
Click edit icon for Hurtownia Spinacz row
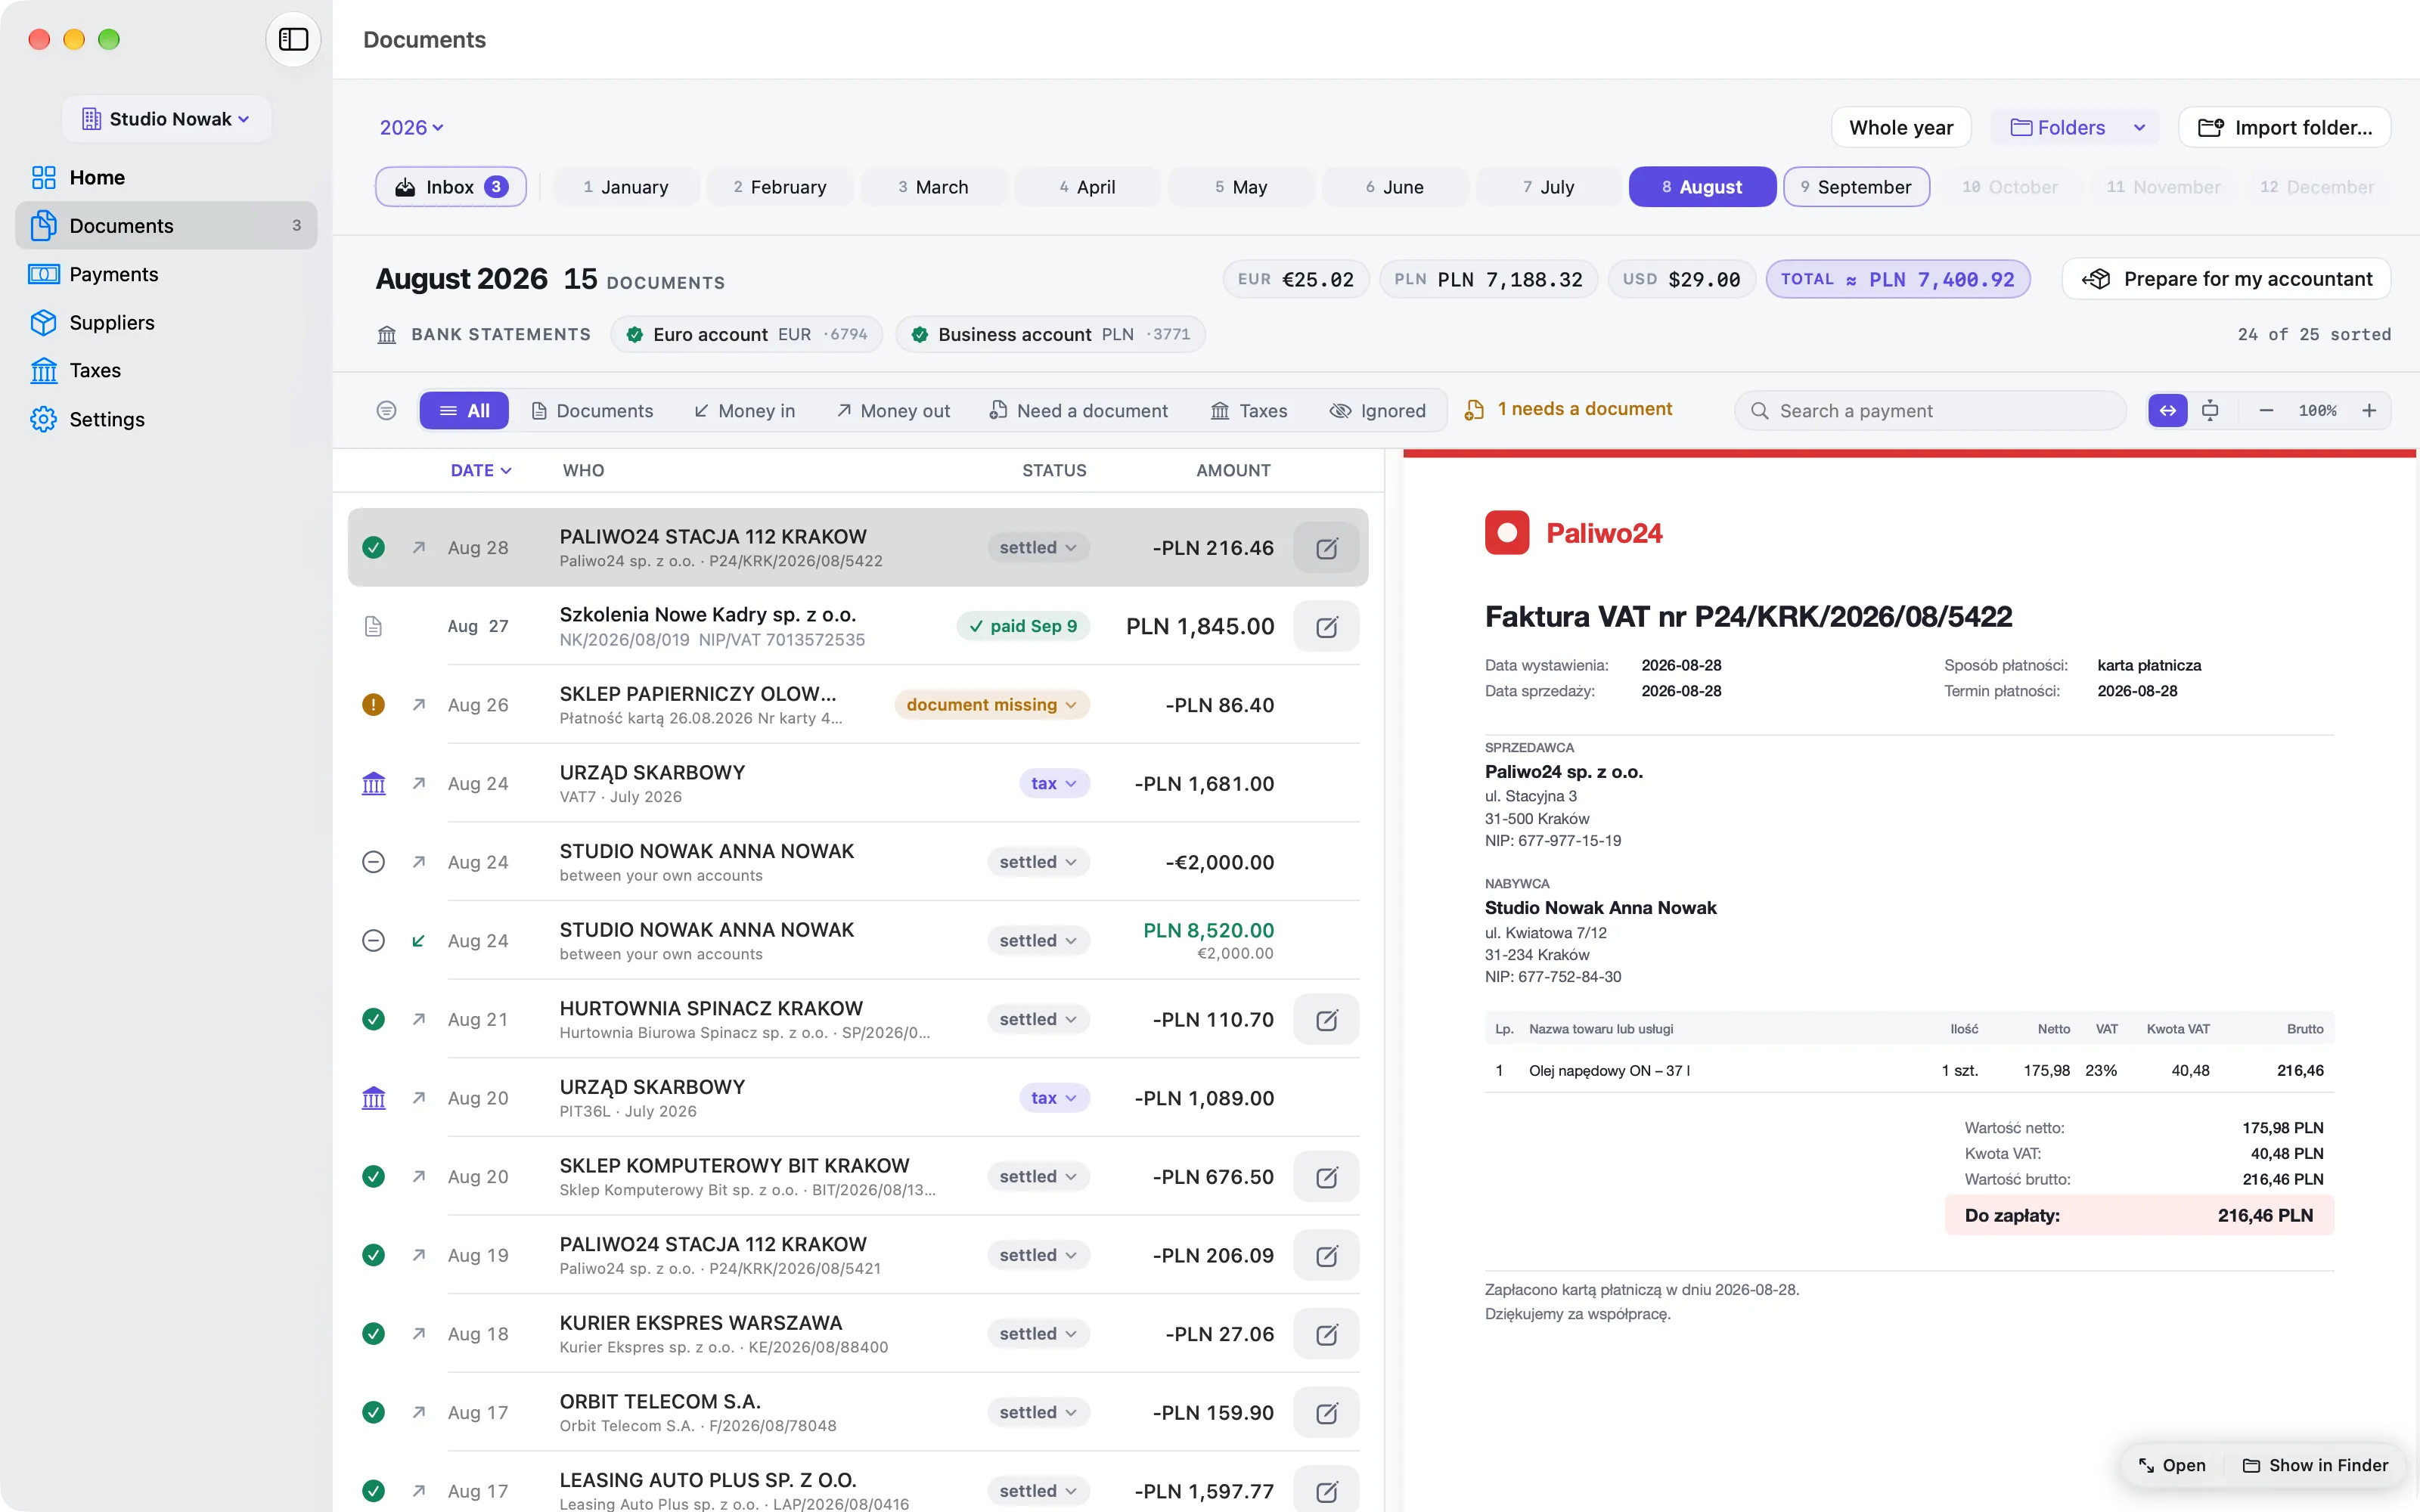1326,1020
